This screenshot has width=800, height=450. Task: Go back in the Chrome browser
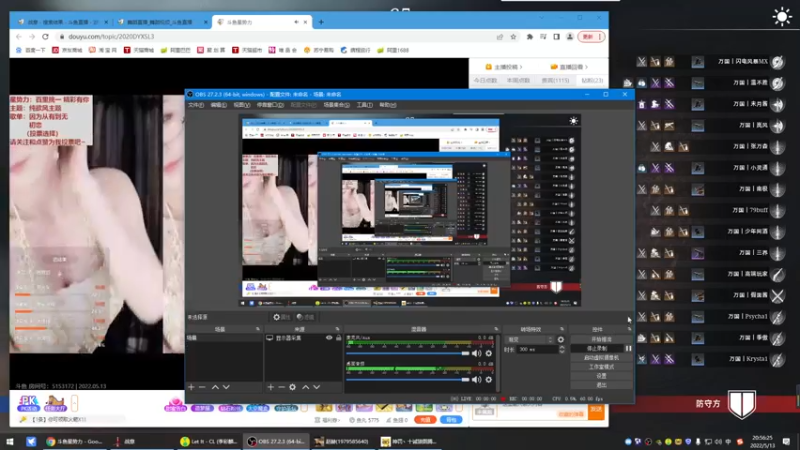tap(19, 37)
